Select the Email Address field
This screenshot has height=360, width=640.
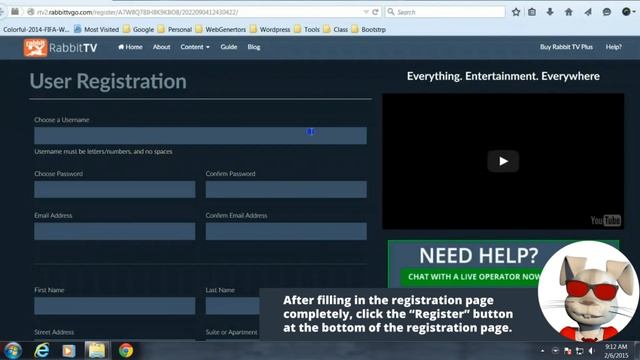coord(115,231)
